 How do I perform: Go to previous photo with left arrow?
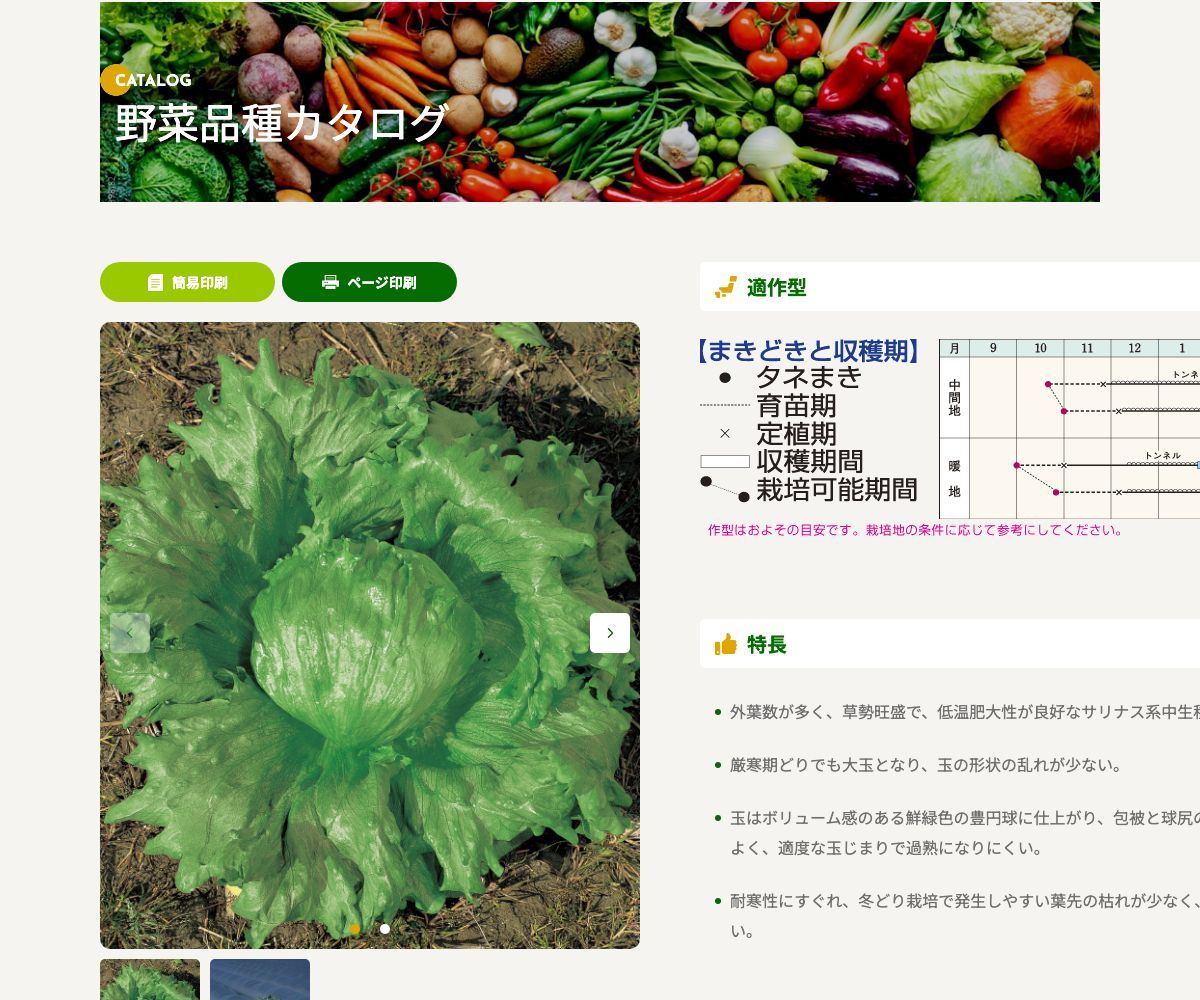[130, 633]
